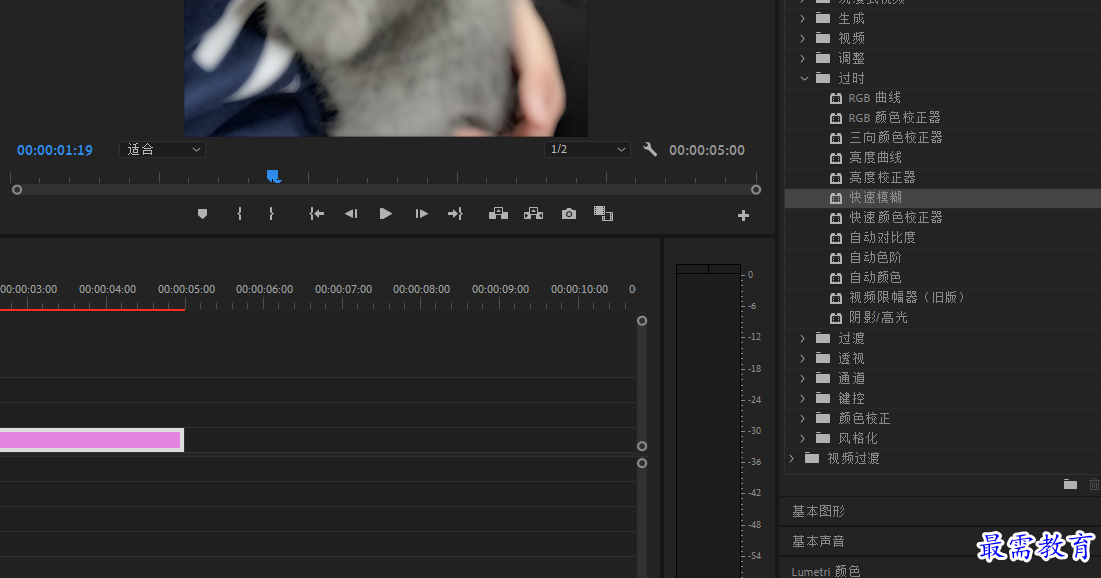Click the Lift button
The width and height of the screenshot is (1101, 578).
[499, 214]
